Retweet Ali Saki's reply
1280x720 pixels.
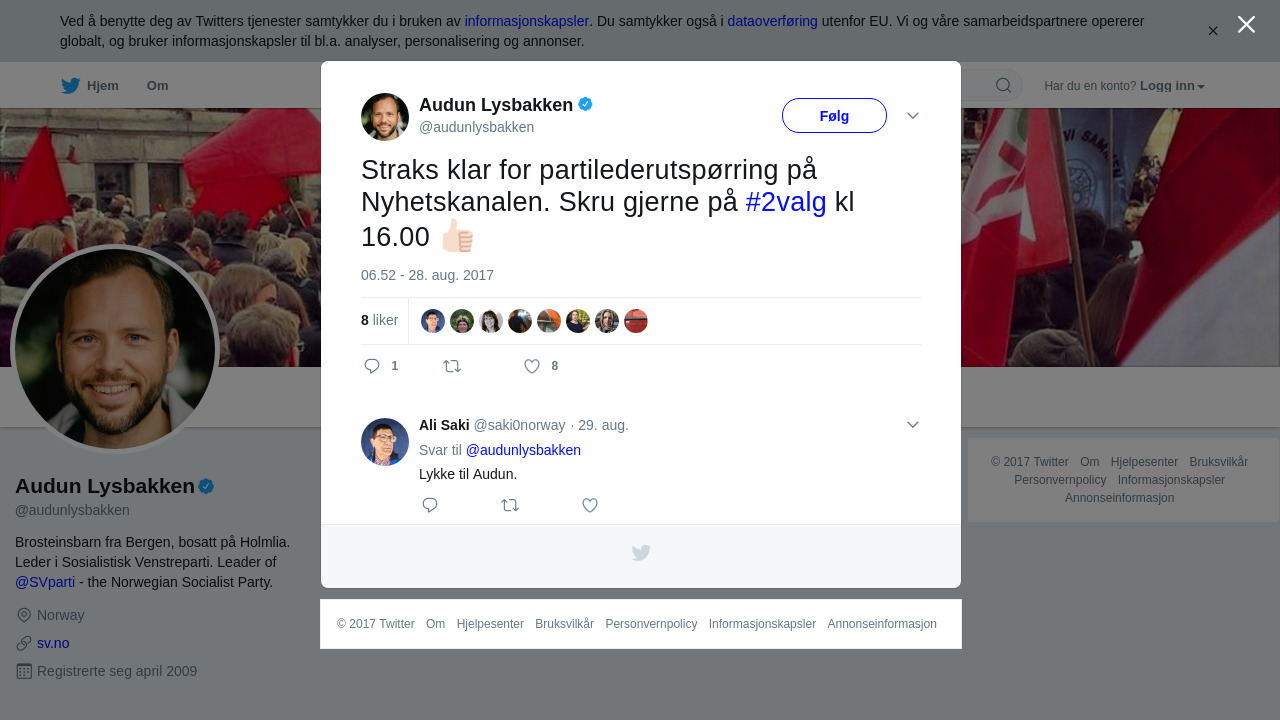click(x=510, y=505)
